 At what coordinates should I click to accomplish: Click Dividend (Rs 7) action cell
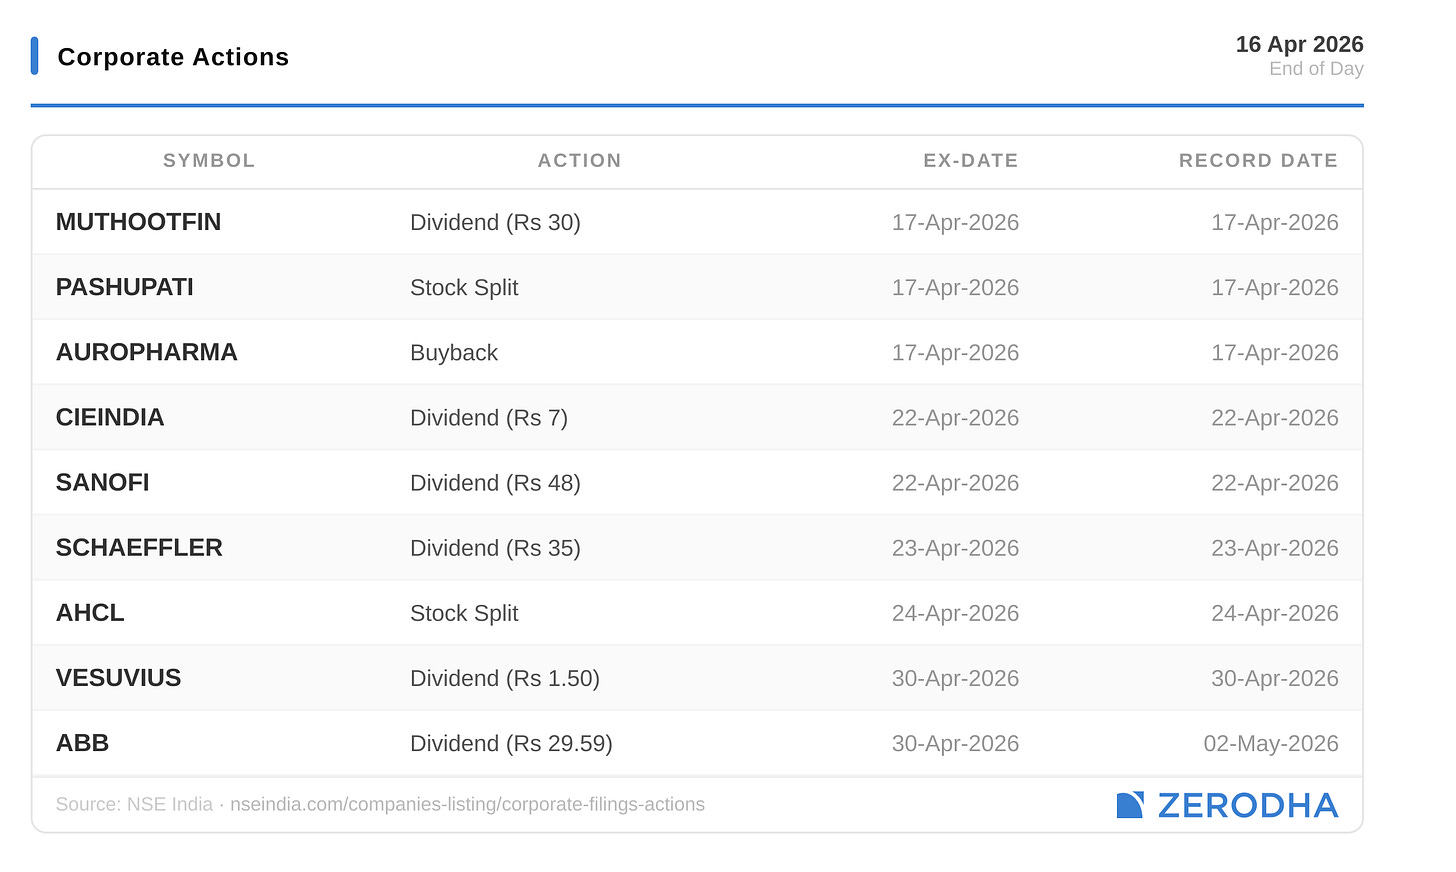tap(489, 418)
